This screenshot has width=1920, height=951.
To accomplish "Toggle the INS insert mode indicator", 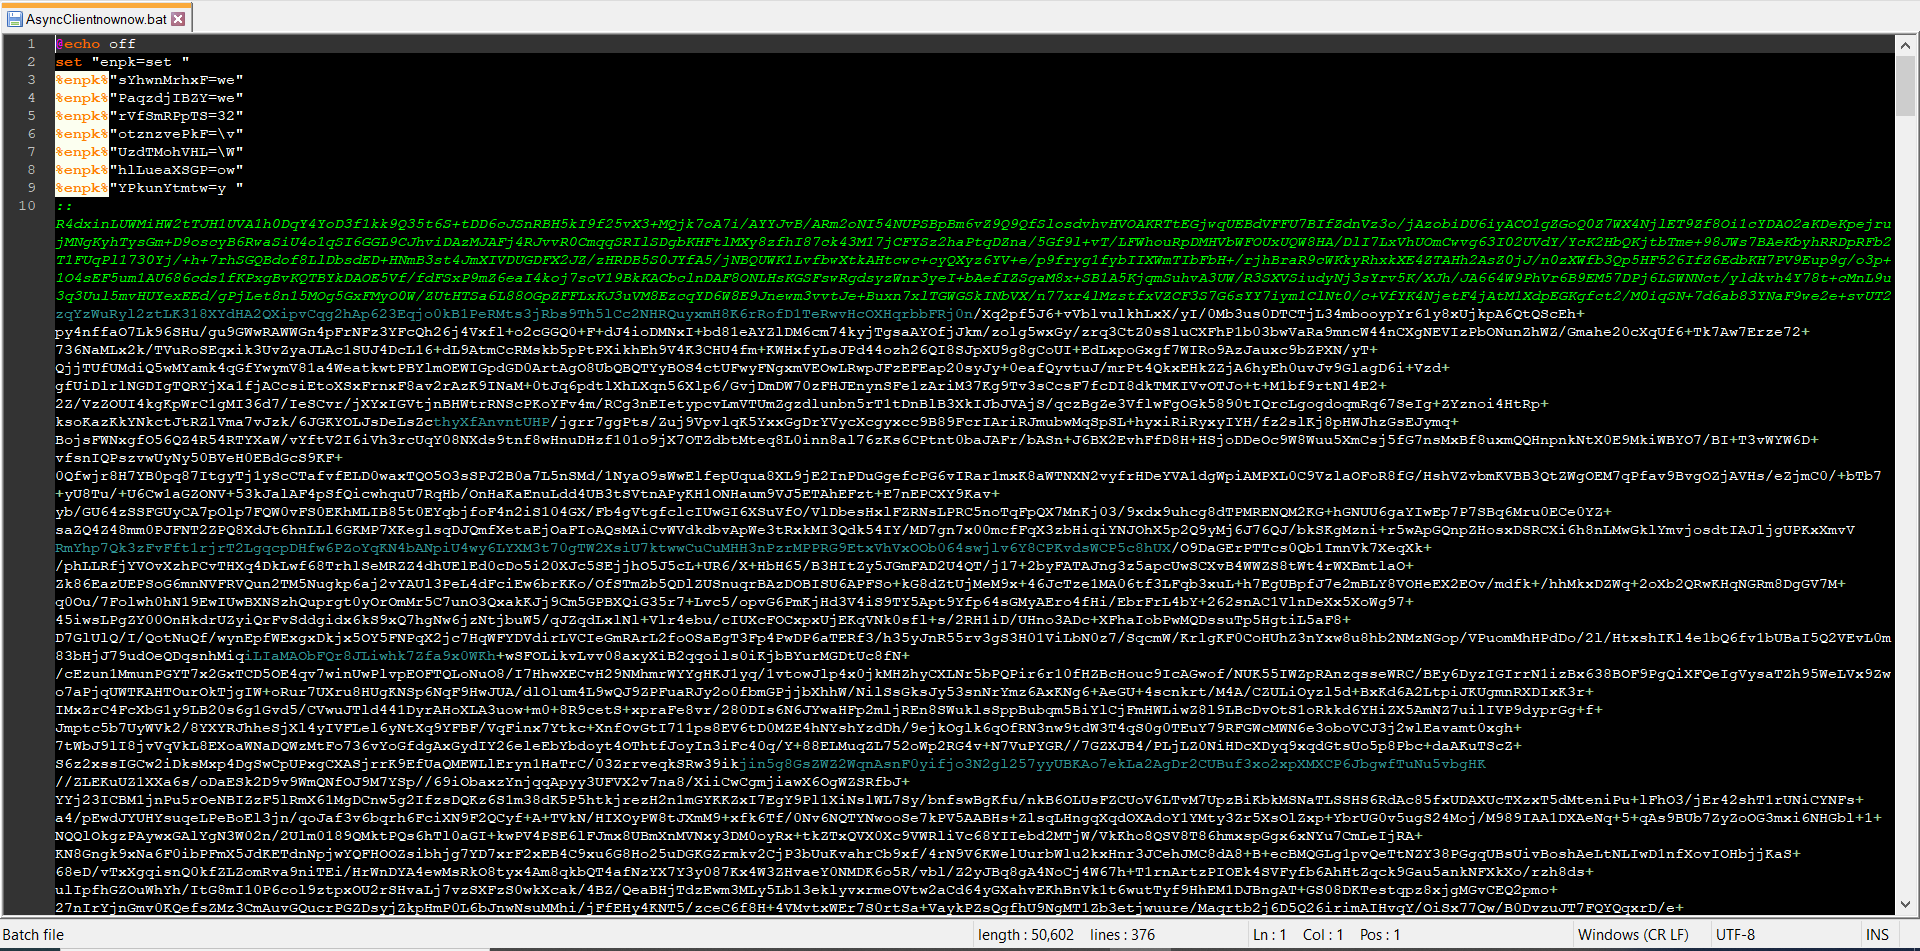I will click(1877, 935).
